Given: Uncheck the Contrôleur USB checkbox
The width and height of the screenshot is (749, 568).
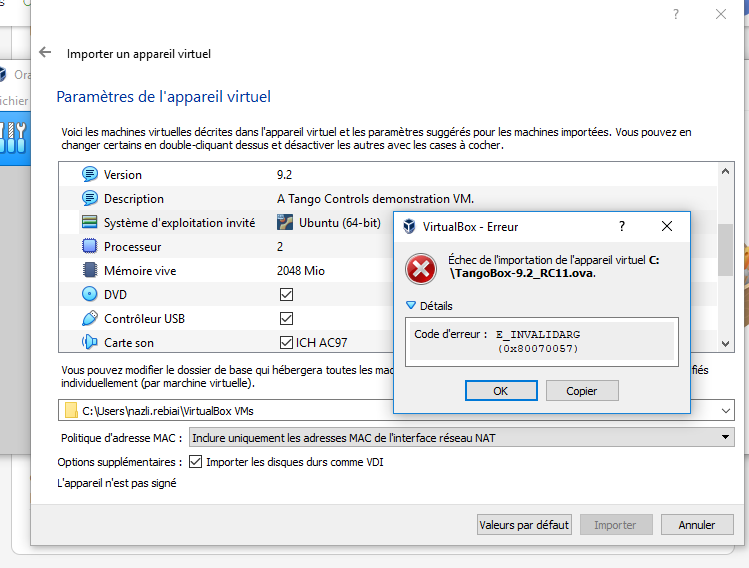Looking at the screenshot, I should tap(286, 318).
